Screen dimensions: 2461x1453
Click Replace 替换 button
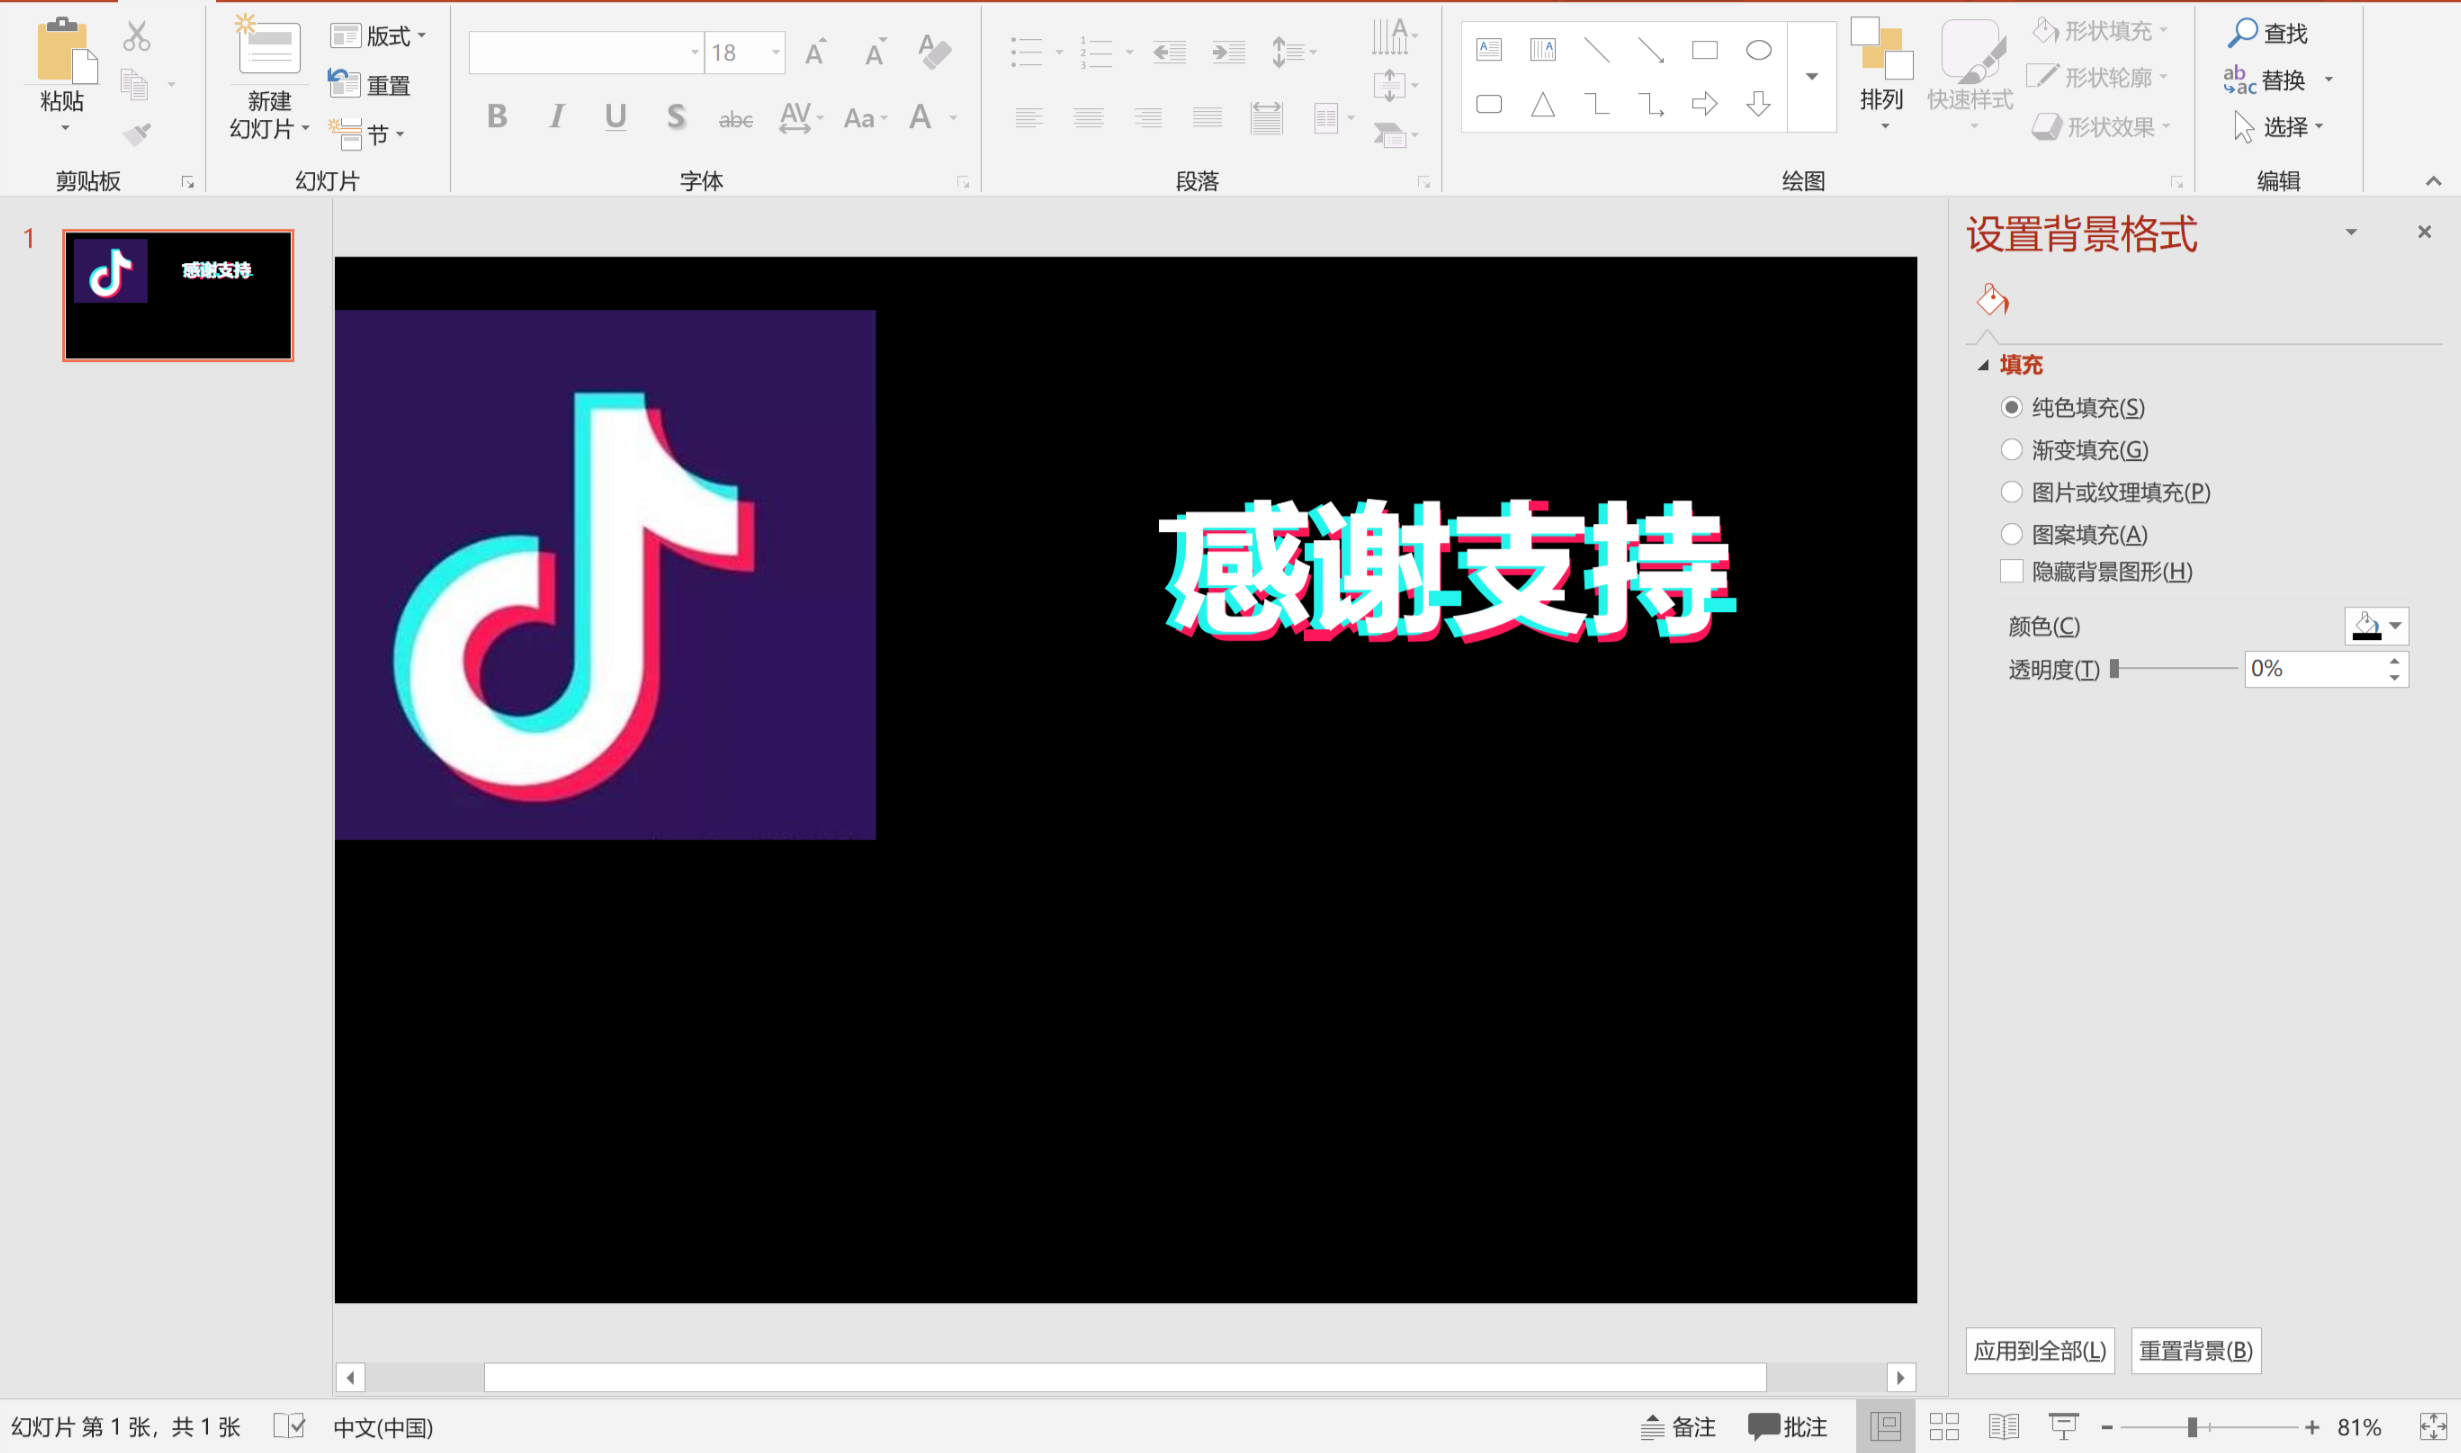coord(2264,80)
